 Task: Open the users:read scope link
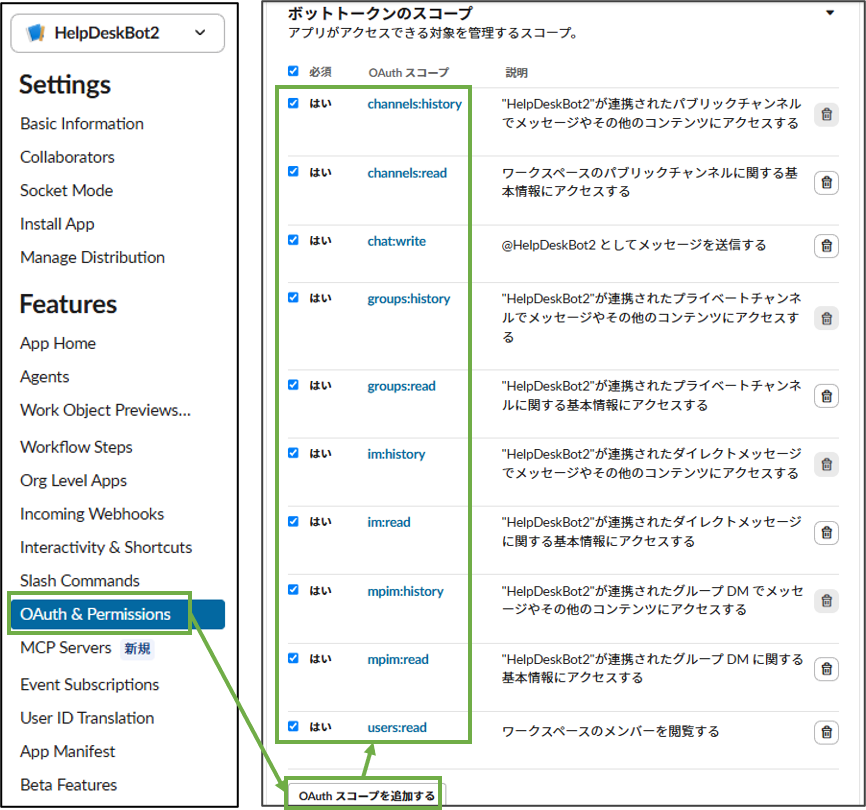click(397, 728)
